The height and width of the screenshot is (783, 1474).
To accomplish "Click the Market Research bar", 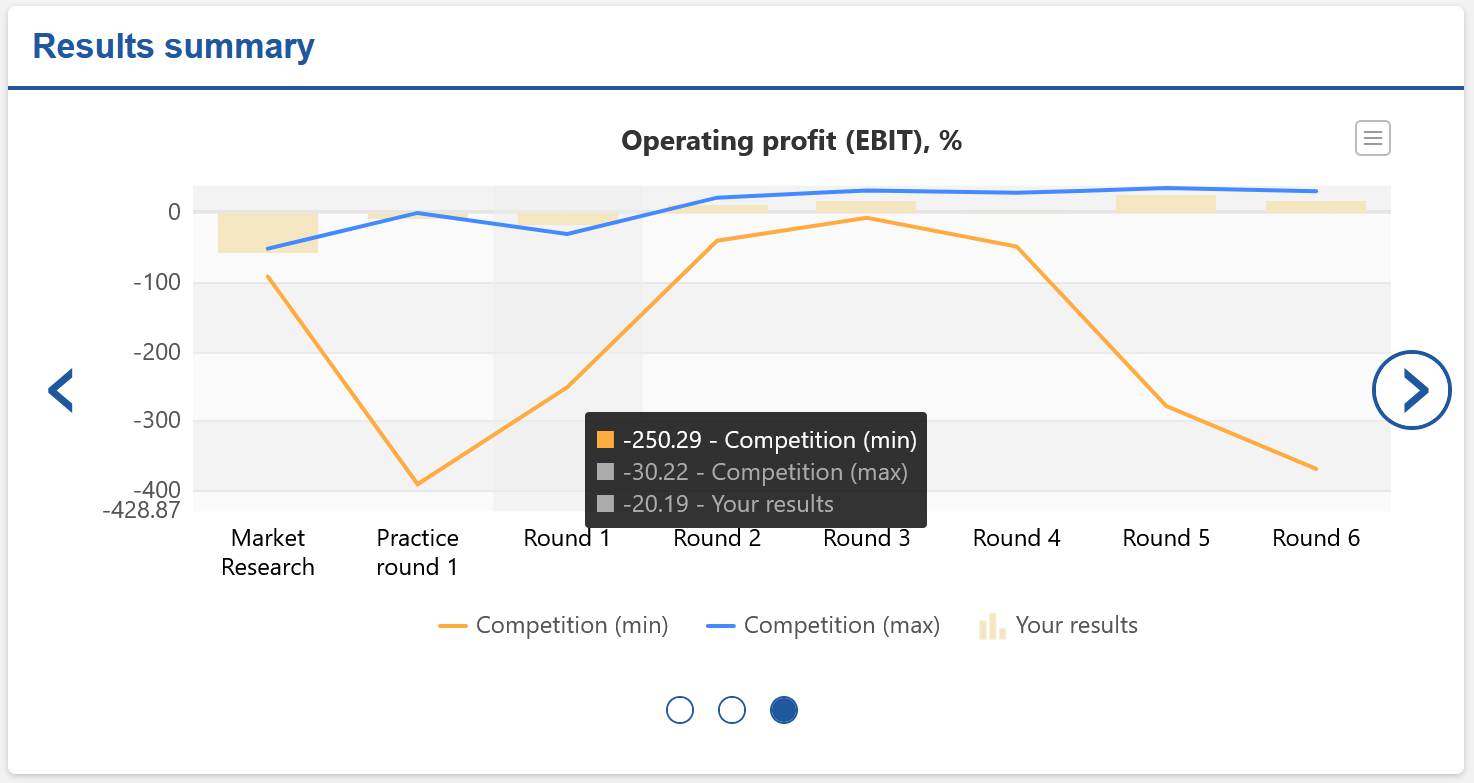I will coord(268,232).
